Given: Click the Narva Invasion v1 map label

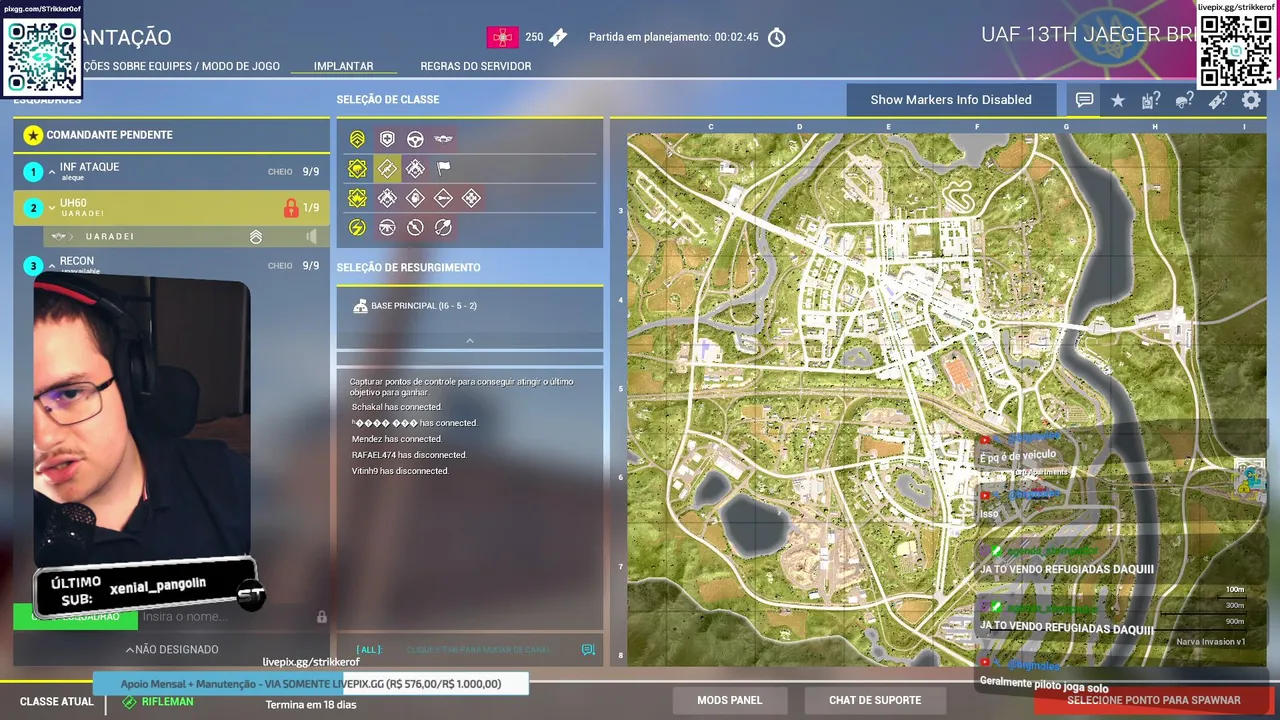Looking at the screenshot, I should [x=1210, y=642].
